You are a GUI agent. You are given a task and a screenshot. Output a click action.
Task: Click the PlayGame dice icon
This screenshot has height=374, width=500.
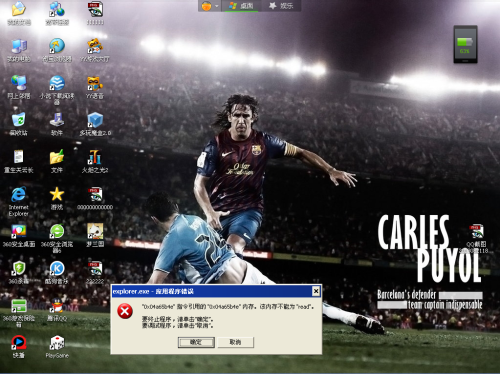click(x=57, y=343)
